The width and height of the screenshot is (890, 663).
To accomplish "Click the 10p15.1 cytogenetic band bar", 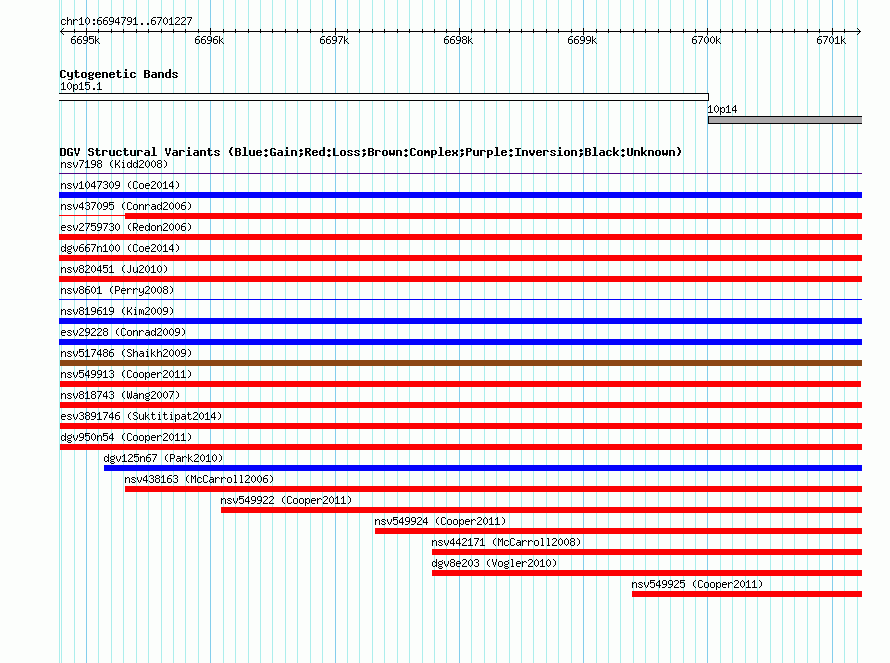I will click(384, 97).
